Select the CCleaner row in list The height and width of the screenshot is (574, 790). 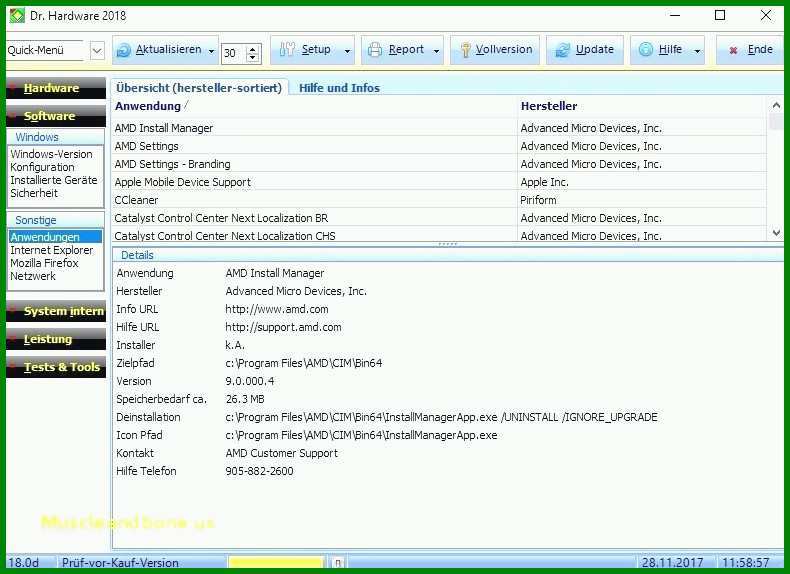[x=438, y=200]
